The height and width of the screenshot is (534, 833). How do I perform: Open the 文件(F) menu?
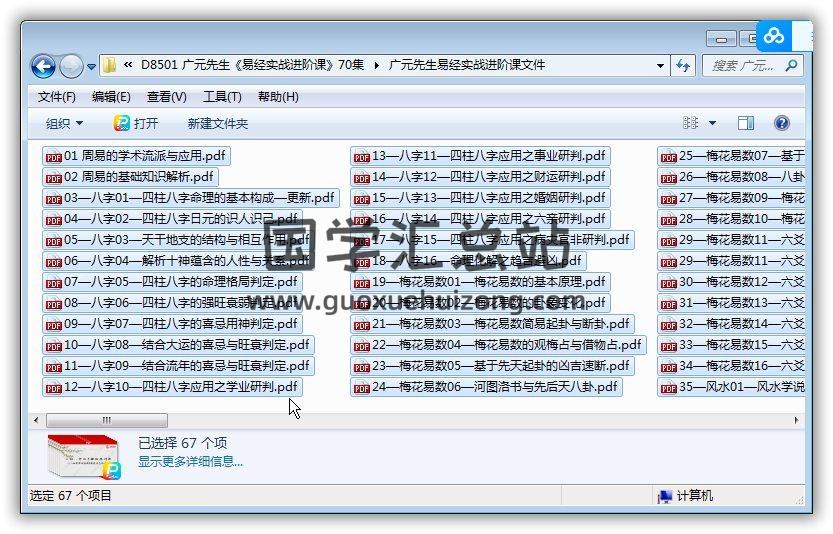57,97
